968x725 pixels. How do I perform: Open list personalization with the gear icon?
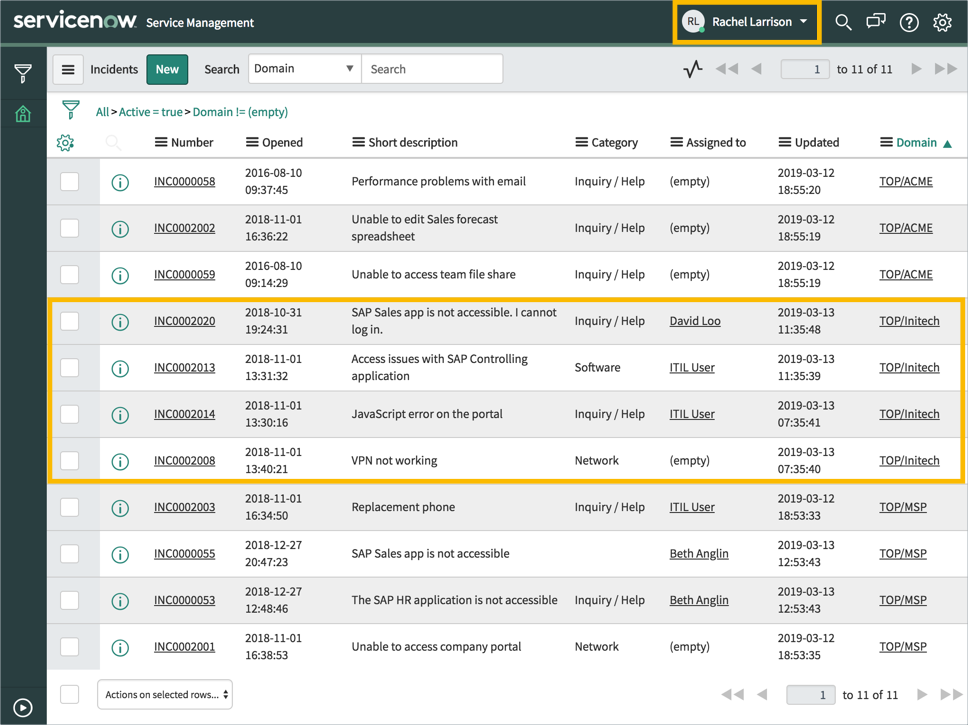pyautogui.click(x=65, y=142)
